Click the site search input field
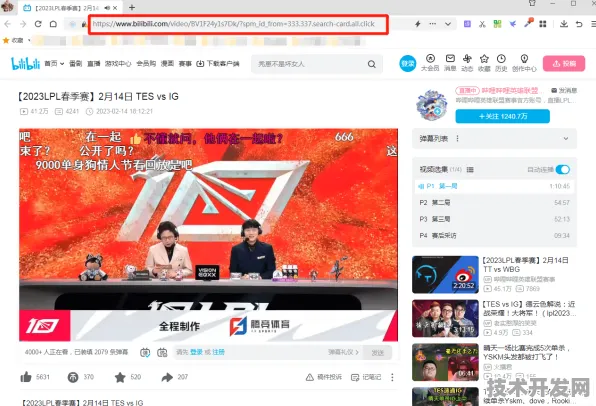596x406 pixels. [x=310, y=64]
